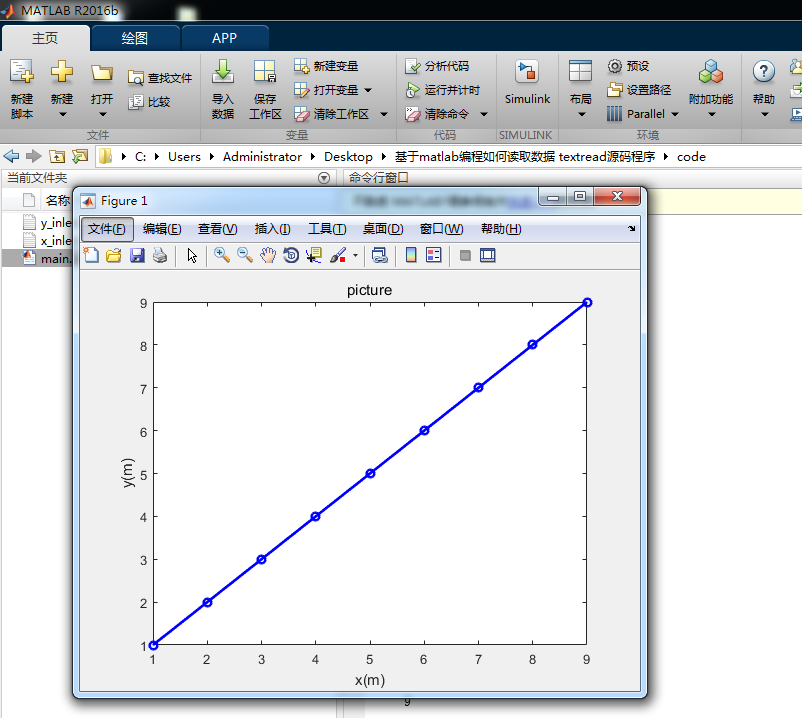
Task: Open the 帮助(H) menu in Figure 1
Action: 501,229
